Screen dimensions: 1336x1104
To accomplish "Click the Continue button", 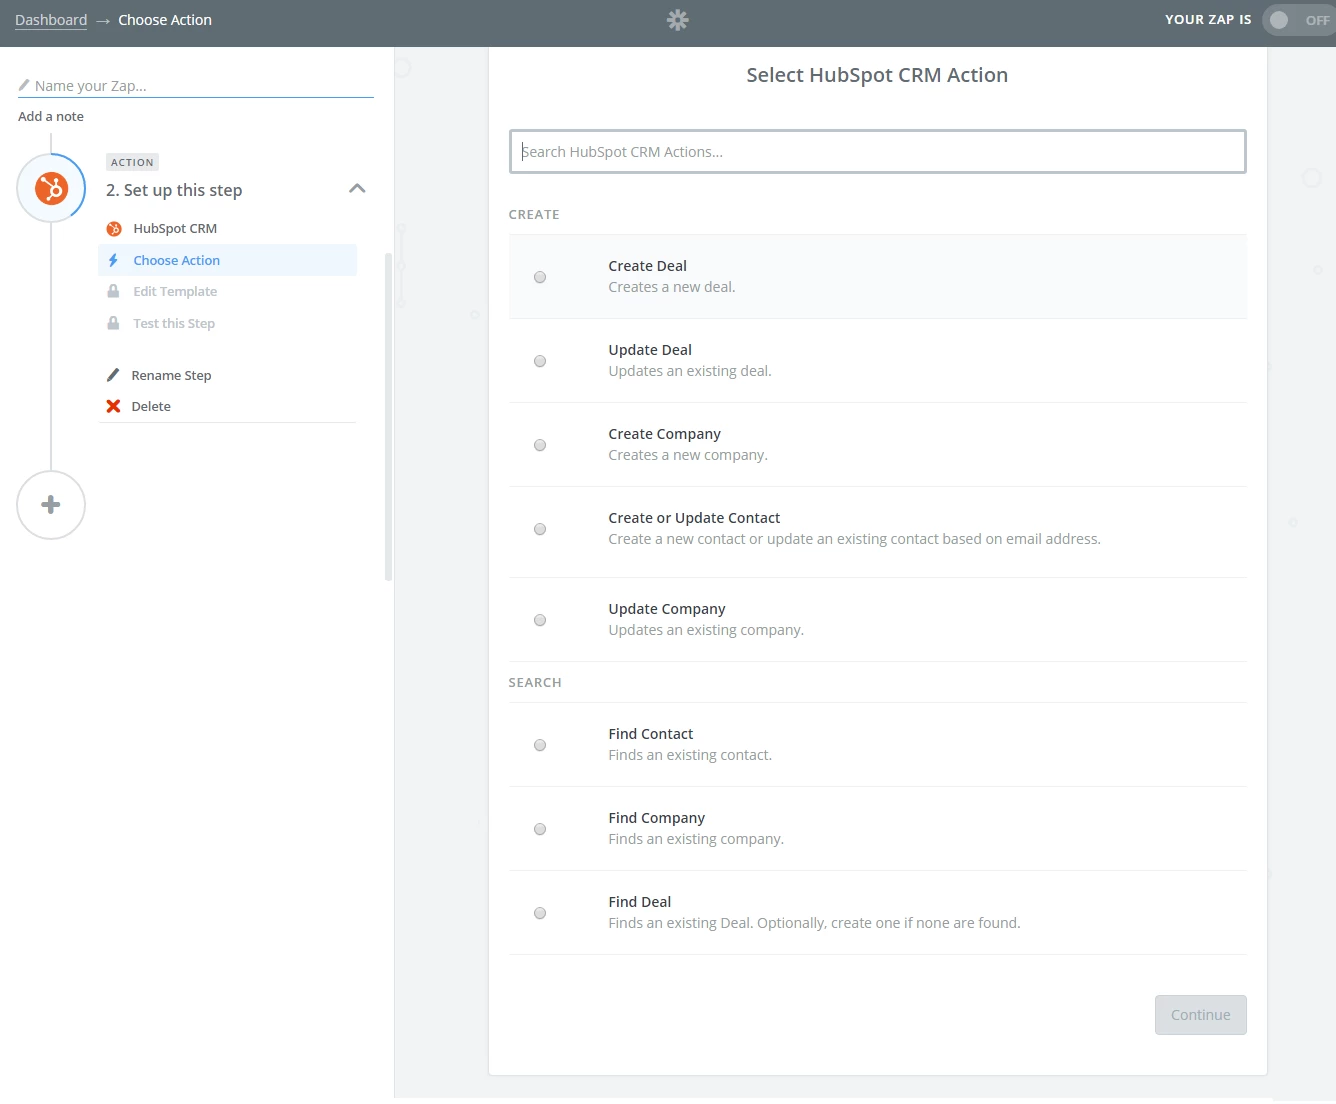I will click(1201, 1015).
